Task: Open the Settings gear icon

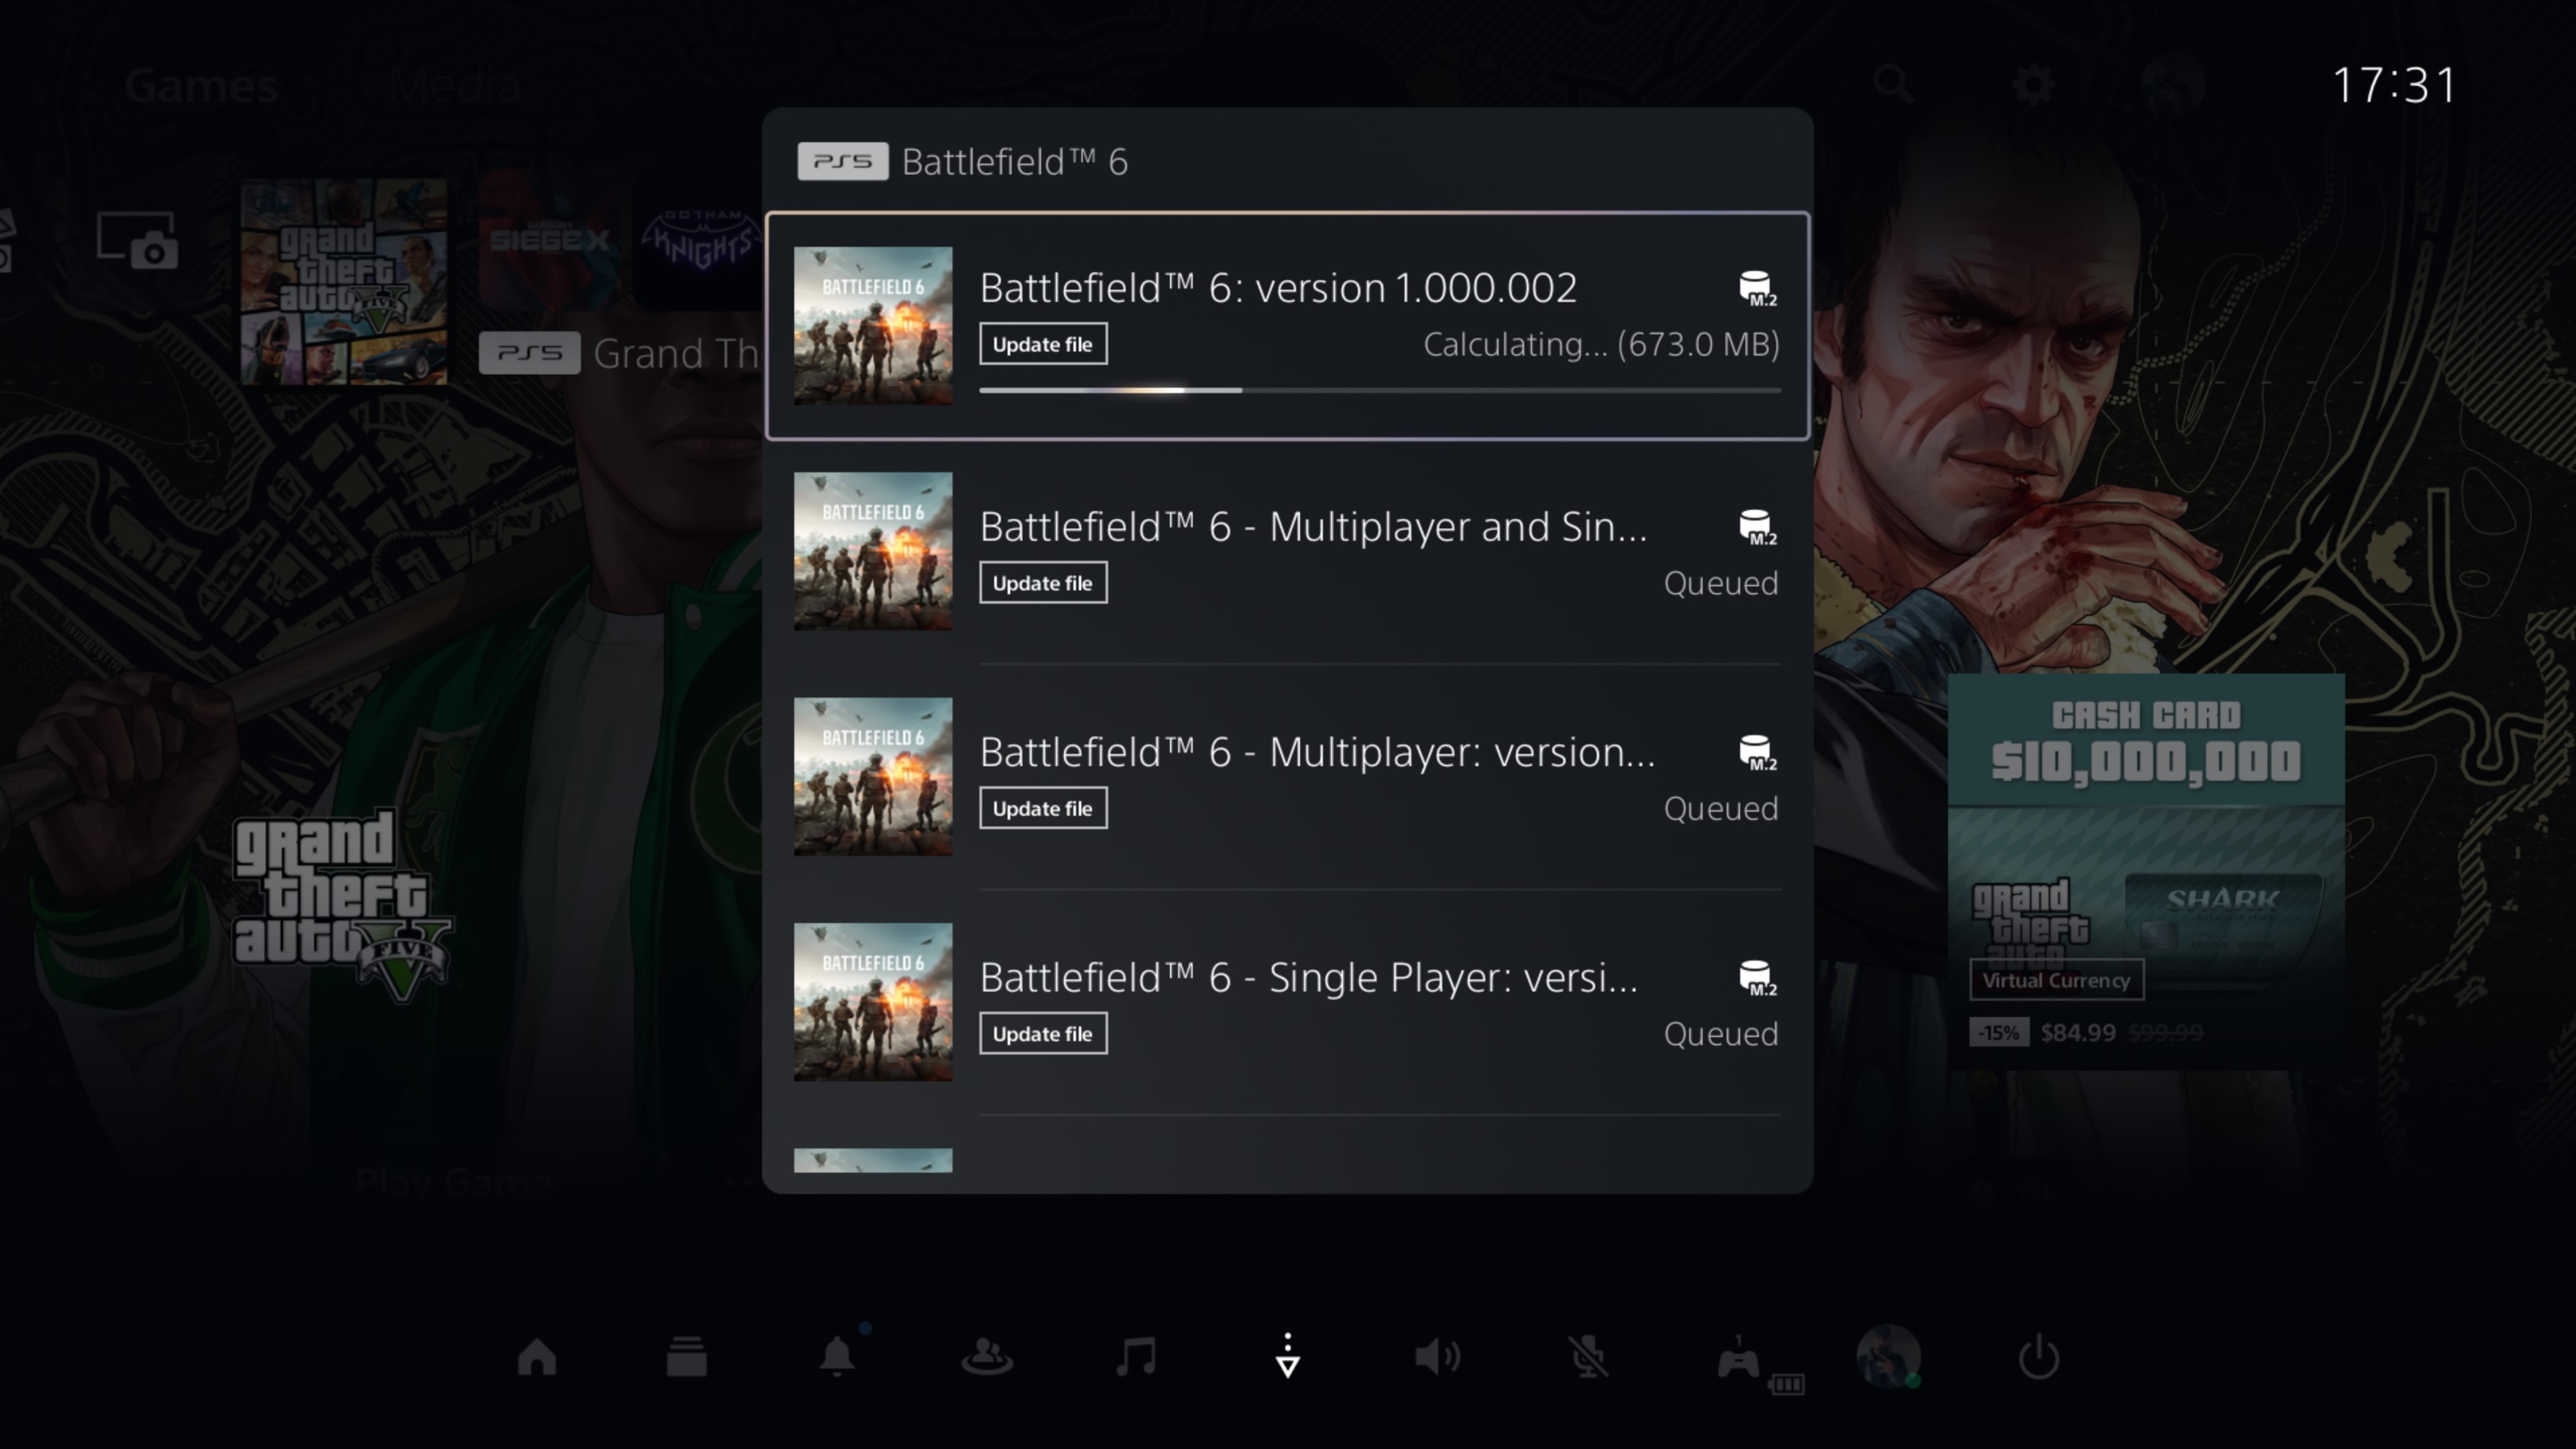Action: click(2033, 85)
